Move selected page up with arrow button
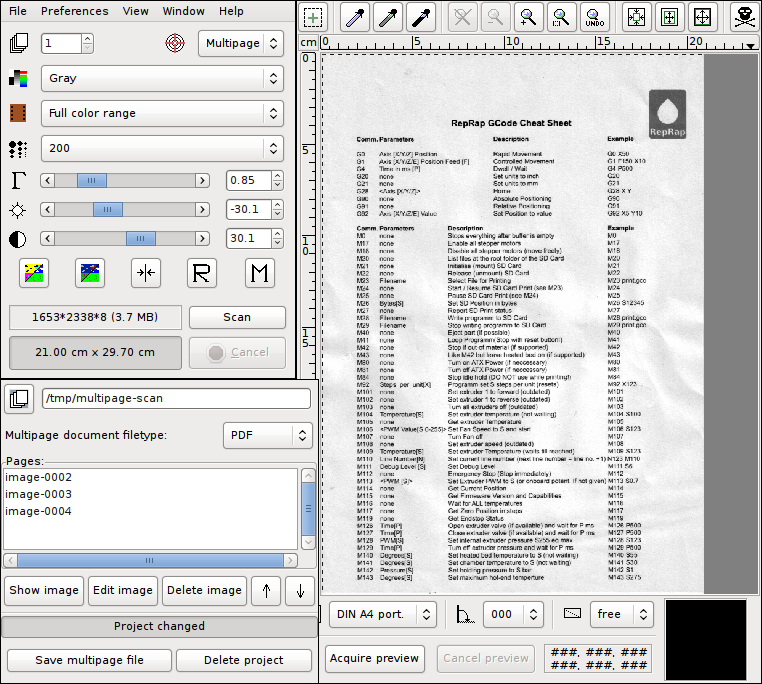The height and width of the screenshot is (684, 762). (266, 590)
